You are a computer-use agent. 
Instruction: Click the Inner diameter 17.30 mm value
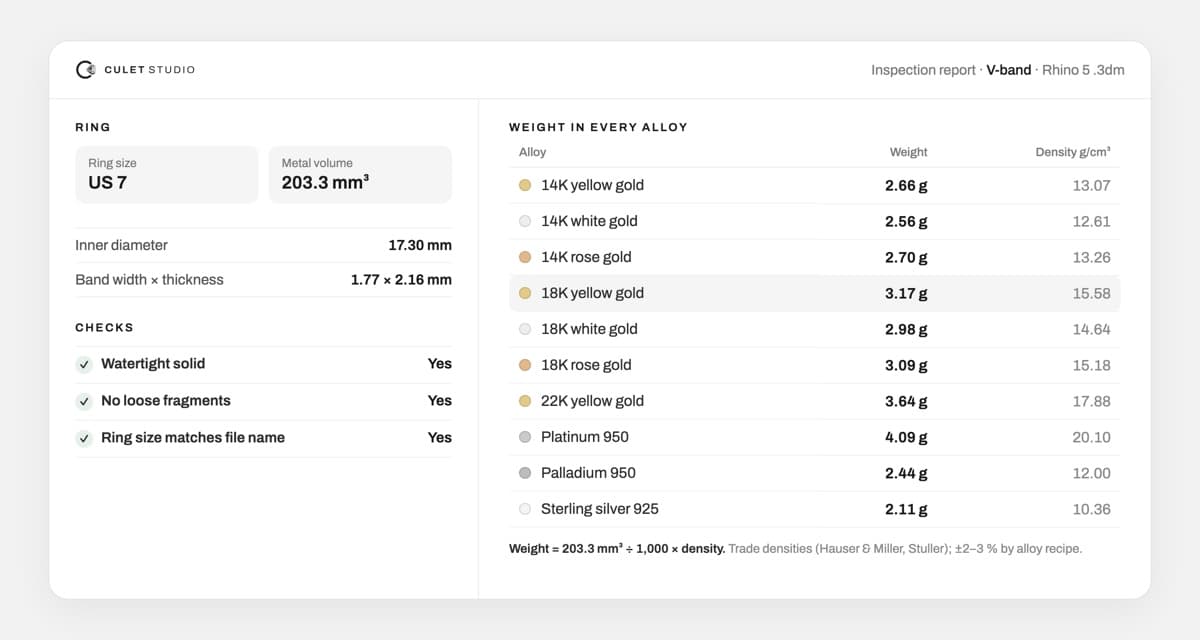coord(420,245)
